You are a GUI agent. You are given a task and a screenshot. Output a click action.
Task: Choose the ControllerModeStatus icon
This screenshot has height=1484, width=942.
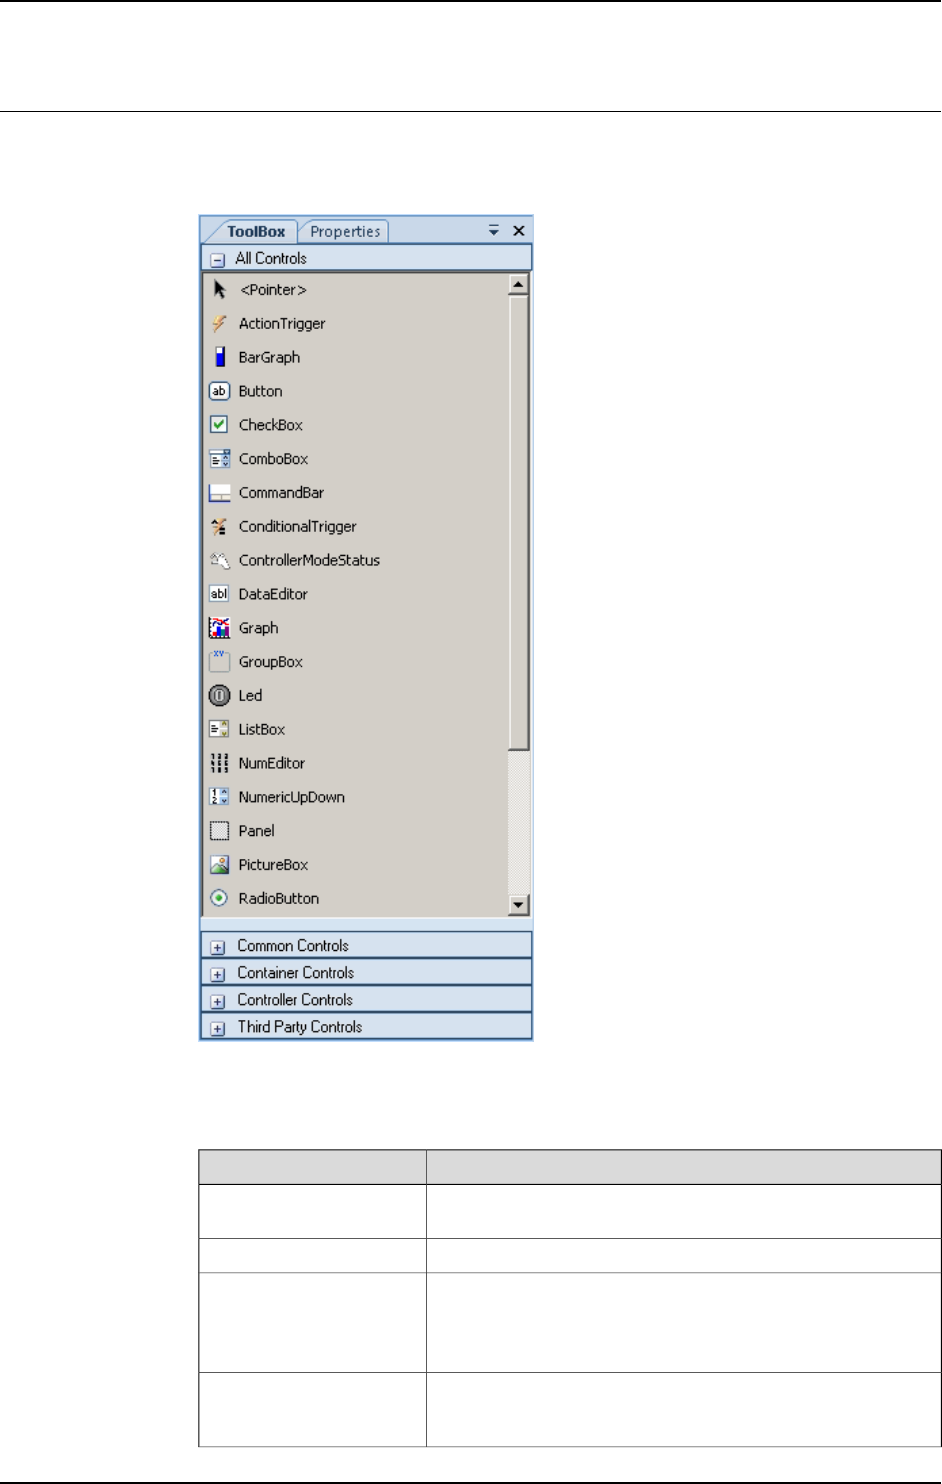point(219,560)
